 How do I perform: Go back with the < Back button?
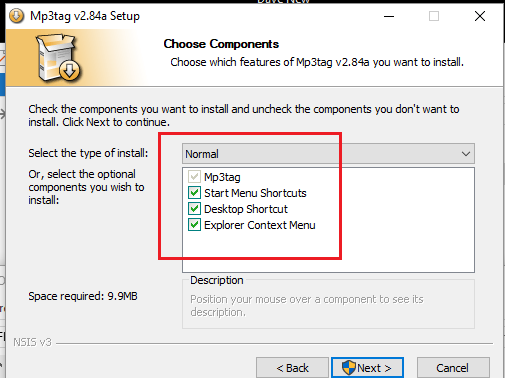[x=292, y=368]
